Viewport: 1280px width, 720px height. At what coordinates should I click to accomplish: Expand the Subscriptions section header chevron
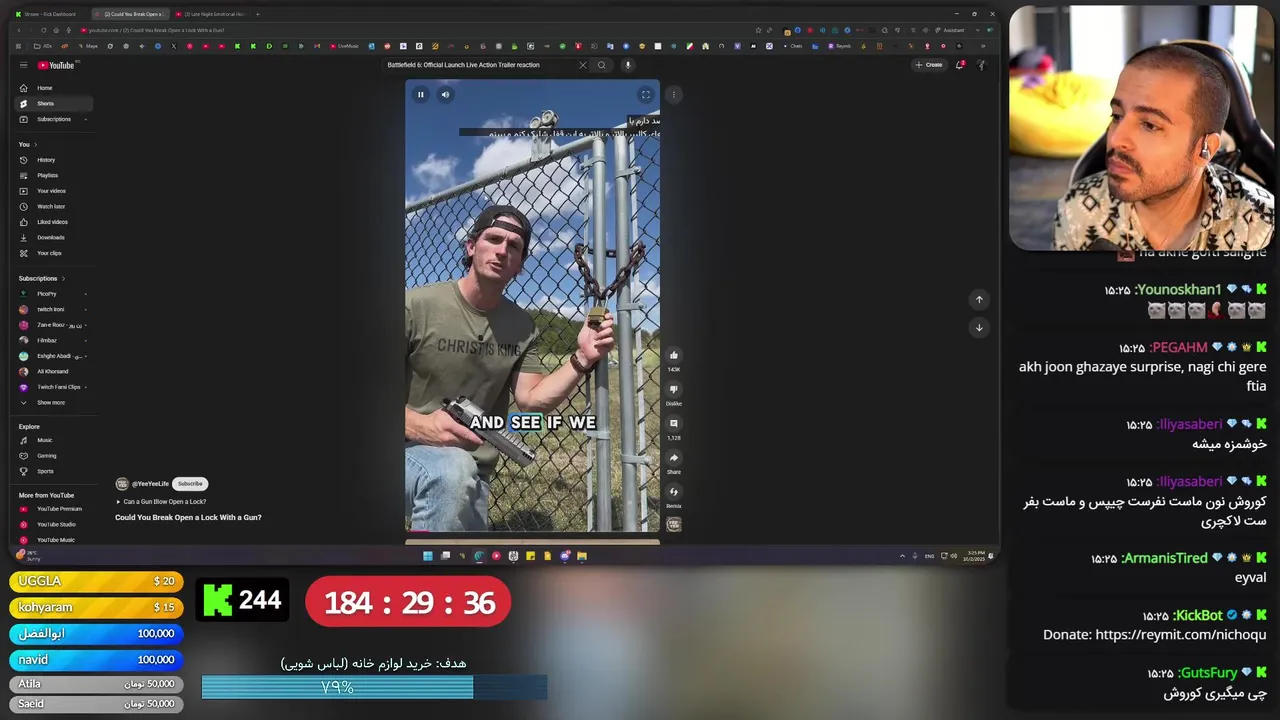(x=63, y=278)
